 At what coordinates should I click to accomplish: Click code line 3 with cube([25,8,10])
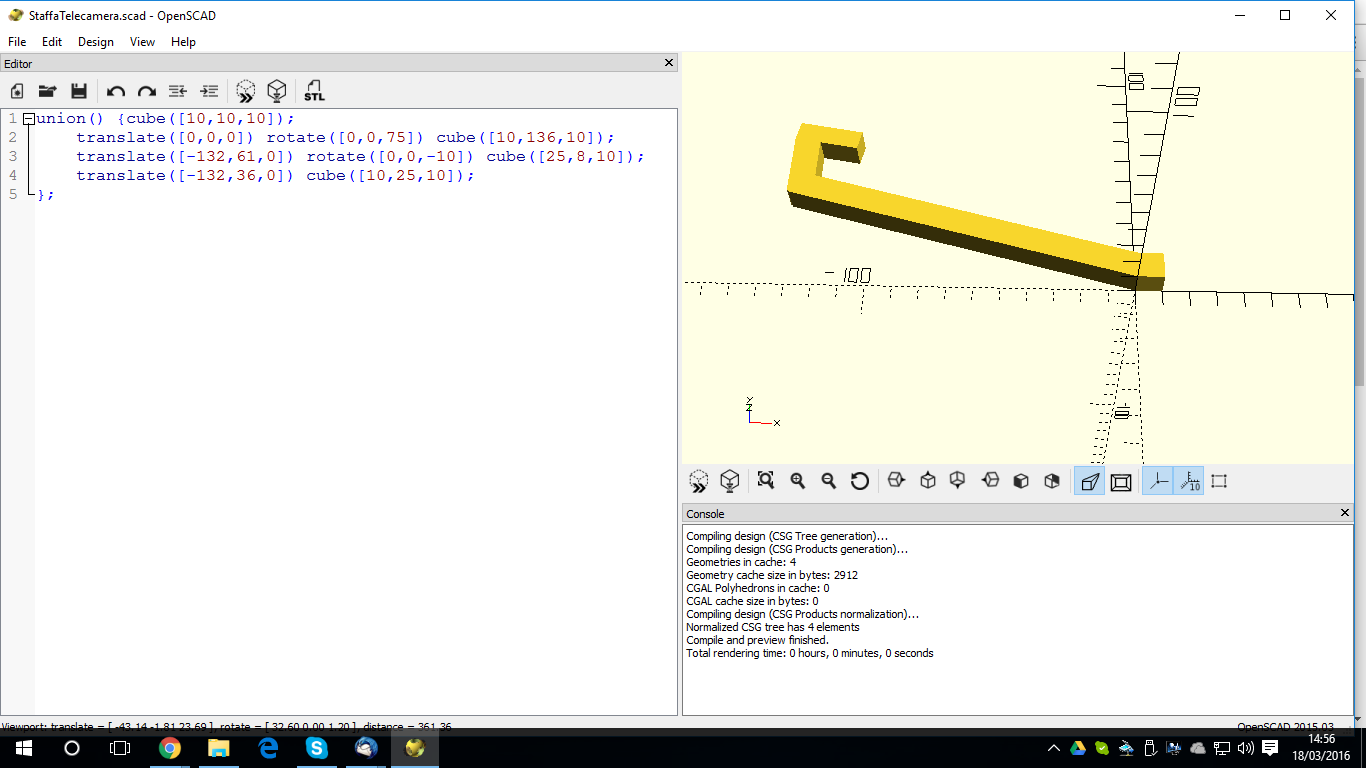coord(360,157)
